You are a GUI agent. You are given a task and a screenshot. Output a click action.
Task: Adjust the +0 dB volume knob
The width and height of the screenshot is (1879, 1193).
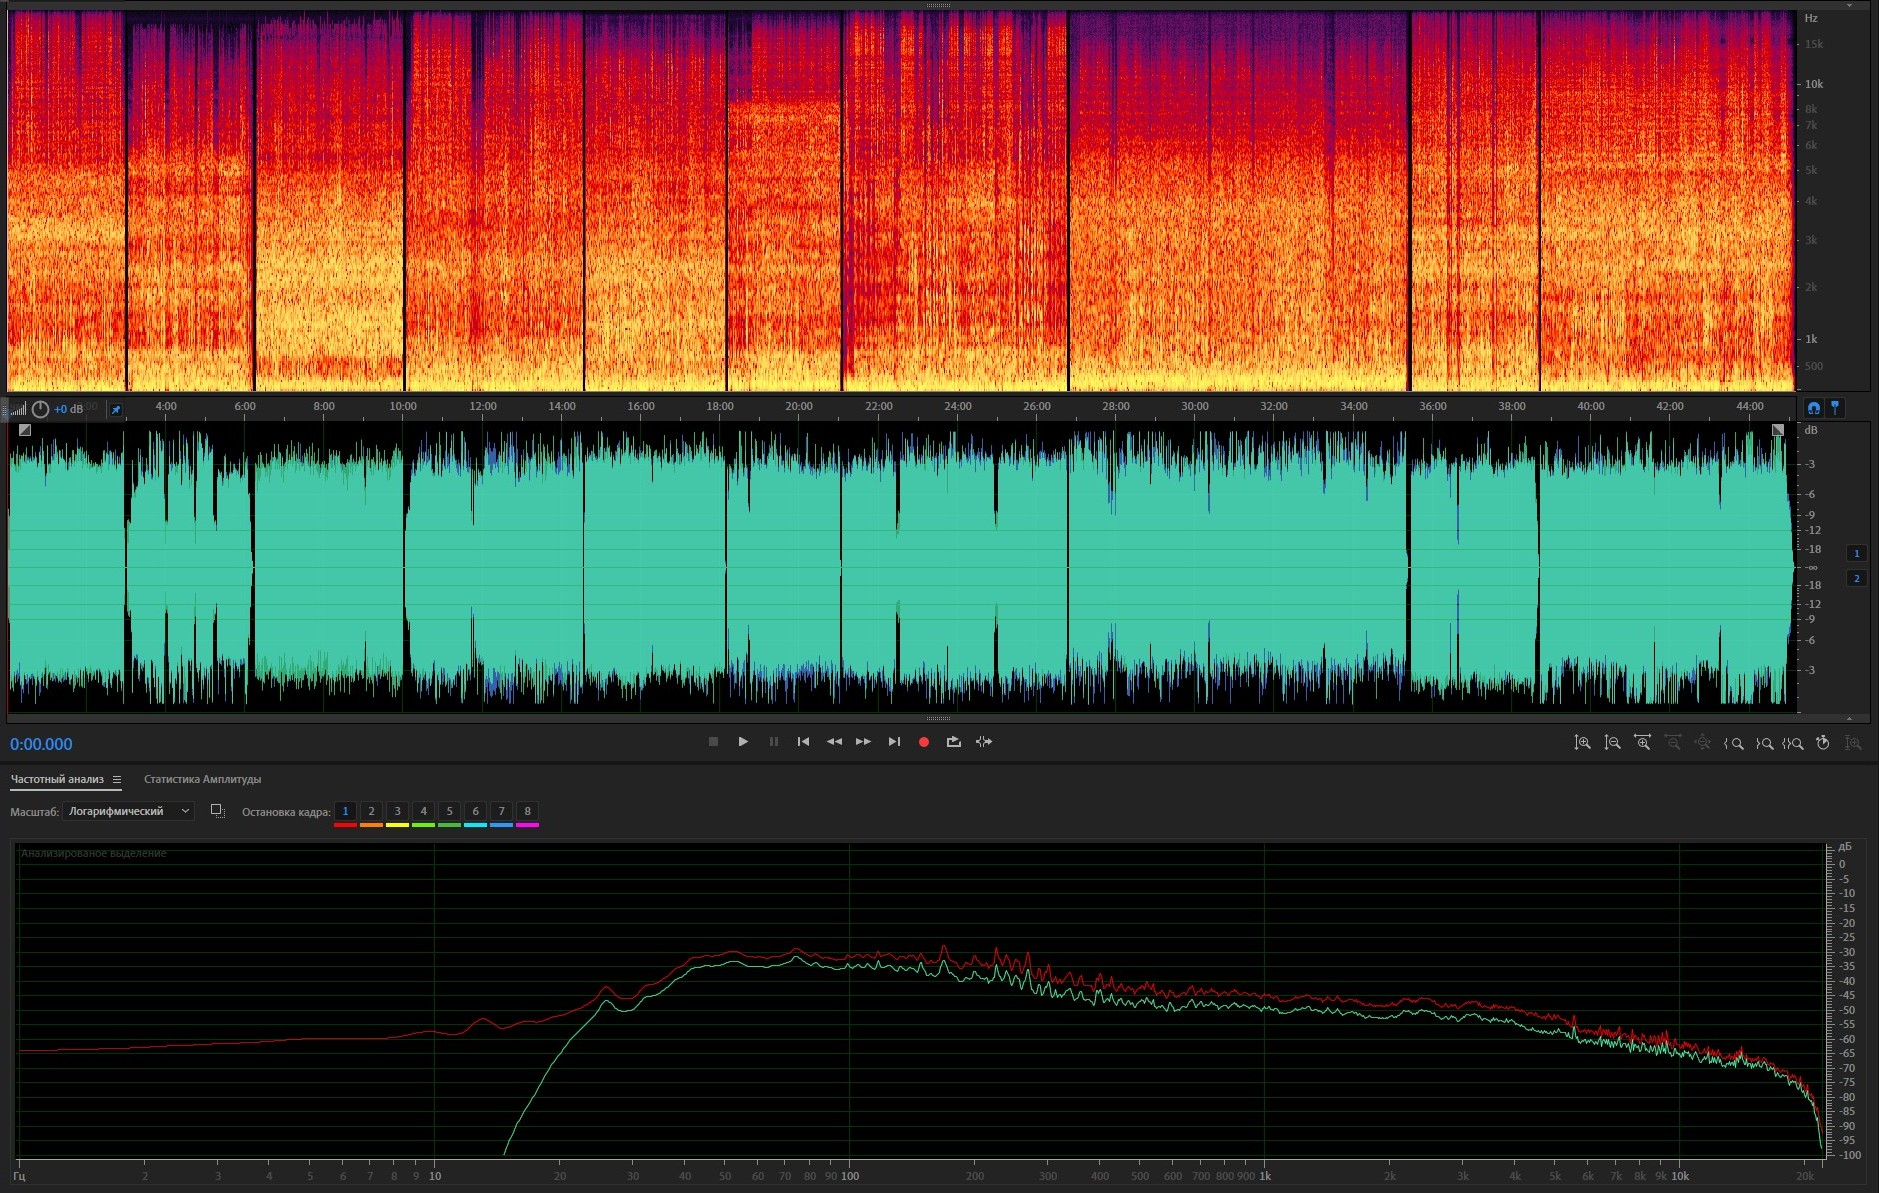point(41,409)
